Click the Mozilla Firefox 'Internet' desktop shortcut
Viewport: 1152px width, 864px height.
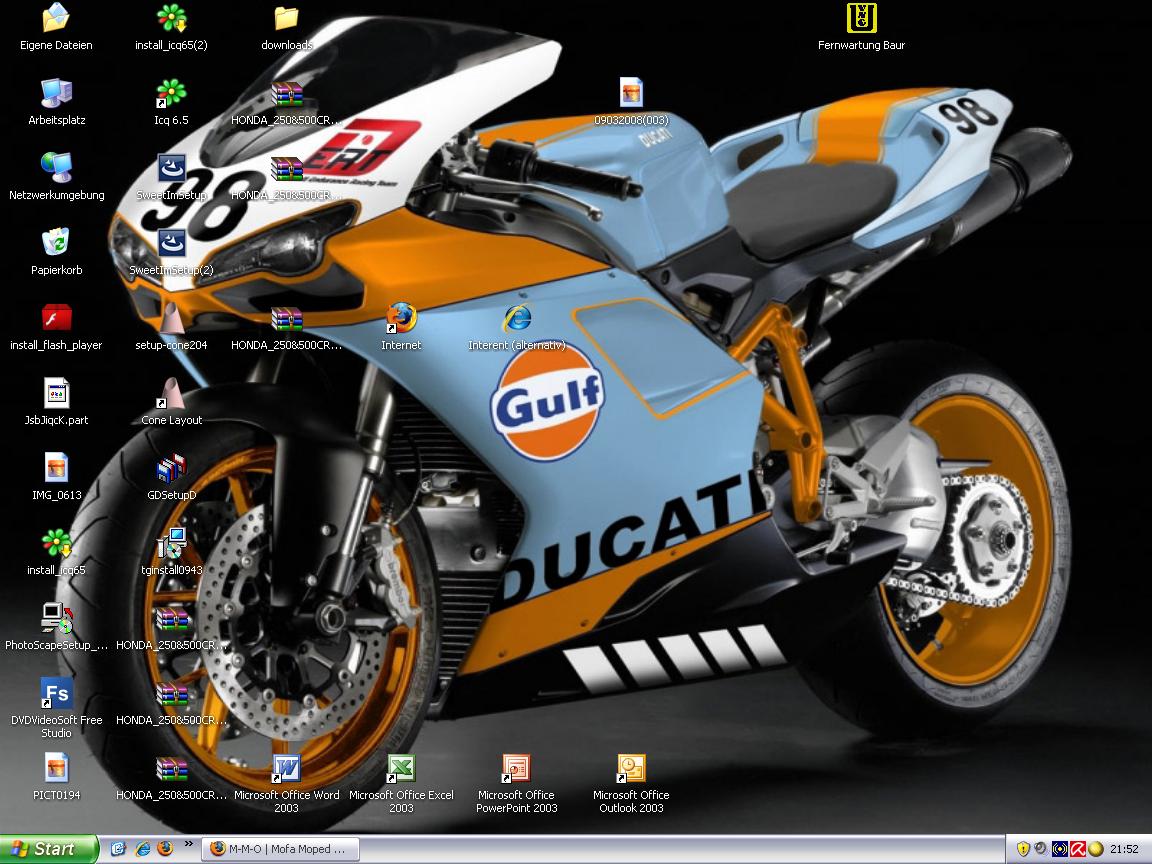[x=401, y=319]
